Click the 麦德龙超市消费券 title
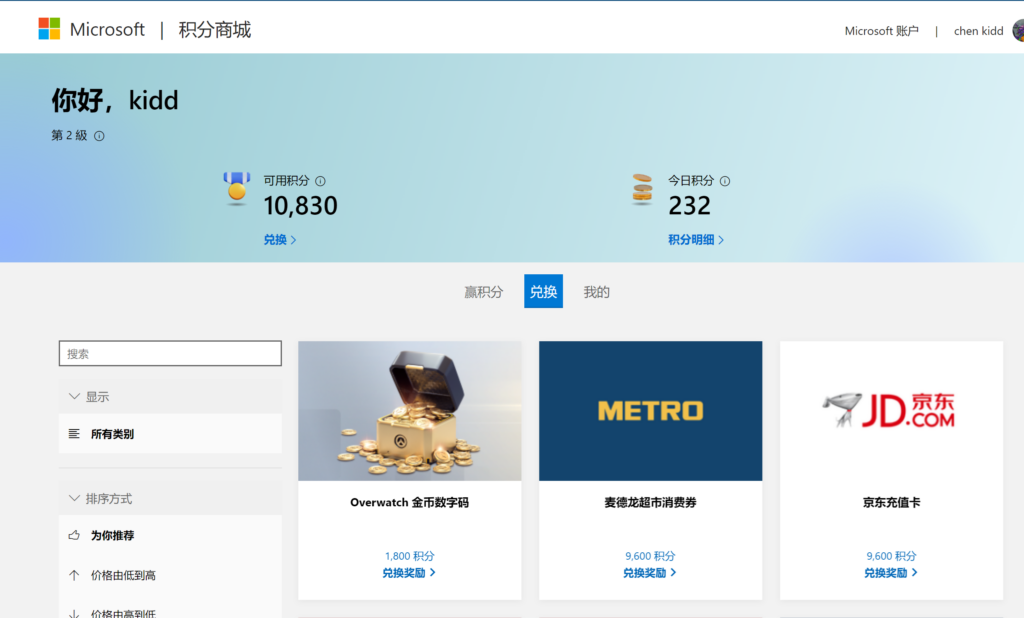This screenshot has width=1024, height=618. (650, 502)
